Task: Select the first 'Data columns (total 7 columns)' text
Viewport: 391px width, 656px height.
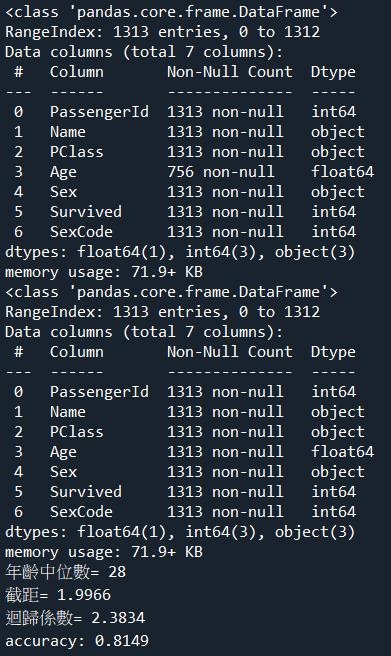Action: [144, 52]
